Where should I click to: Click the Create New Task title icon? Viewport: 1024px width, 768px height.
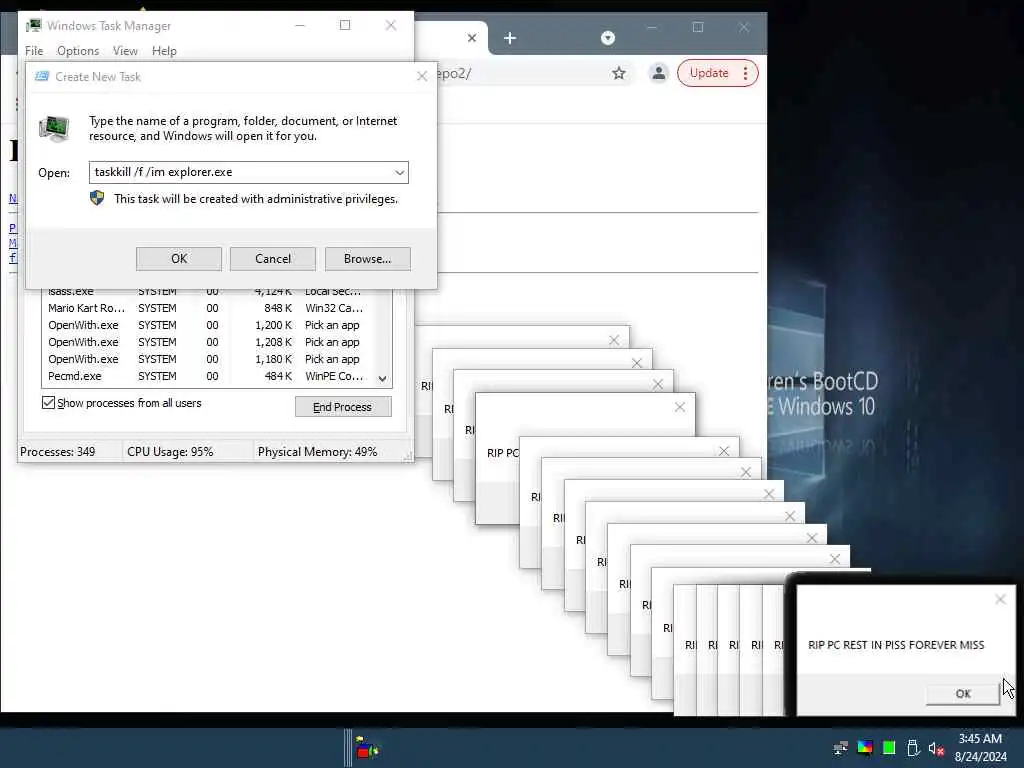42,76
